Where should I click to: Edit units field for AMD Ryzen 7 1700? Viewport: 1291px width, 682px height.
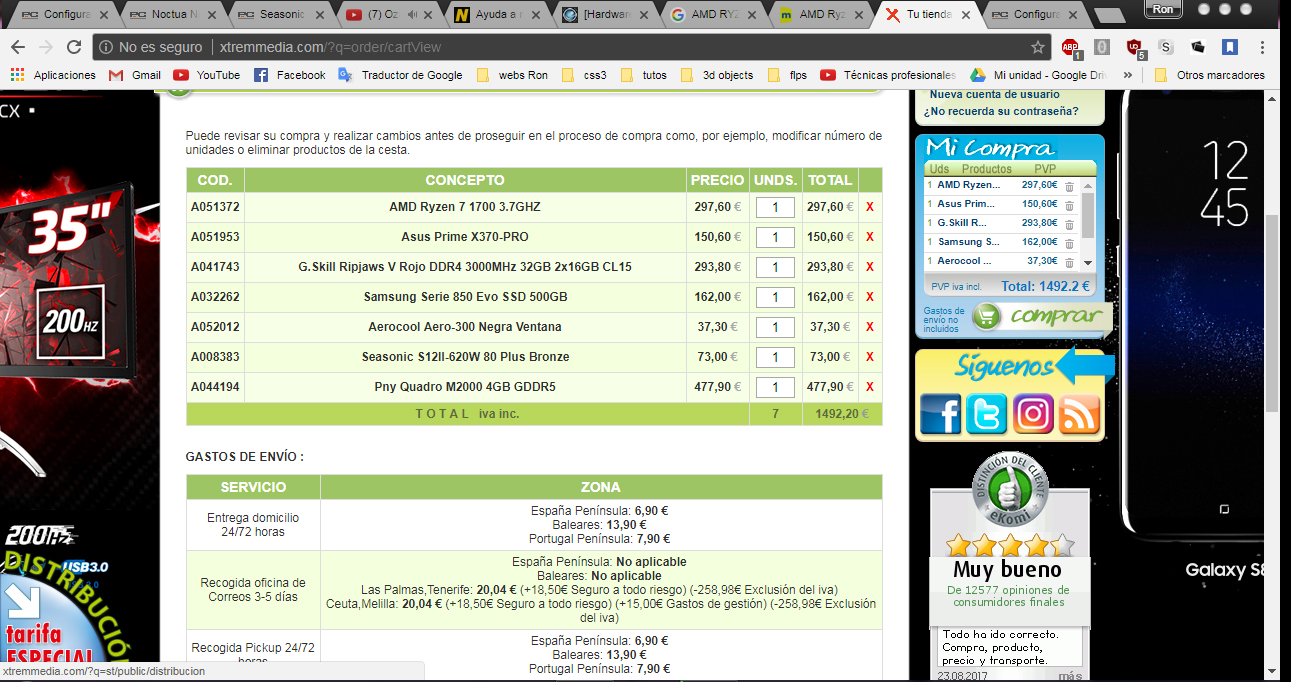pos(775,207)
